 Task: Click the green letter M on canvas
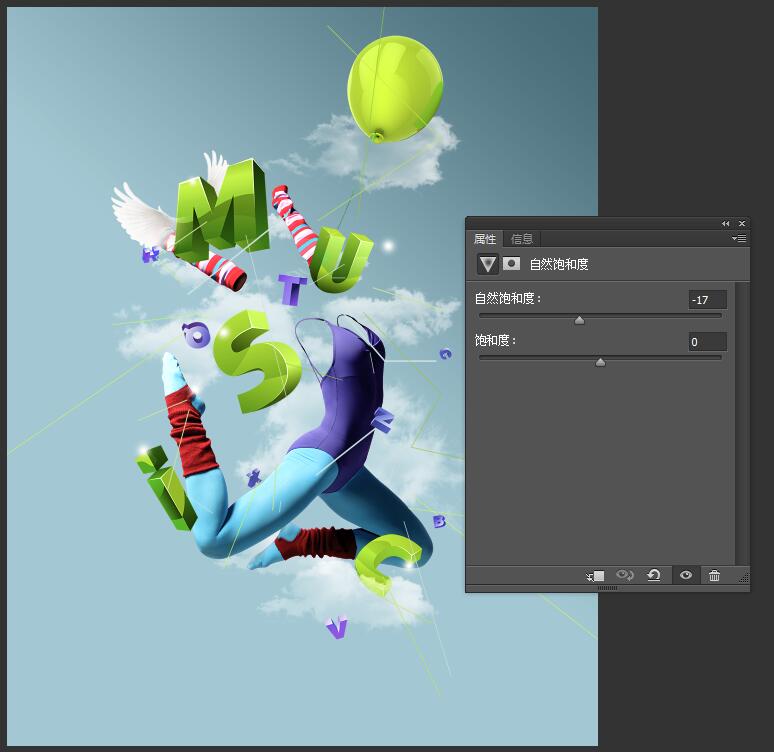tap(222, 210)
